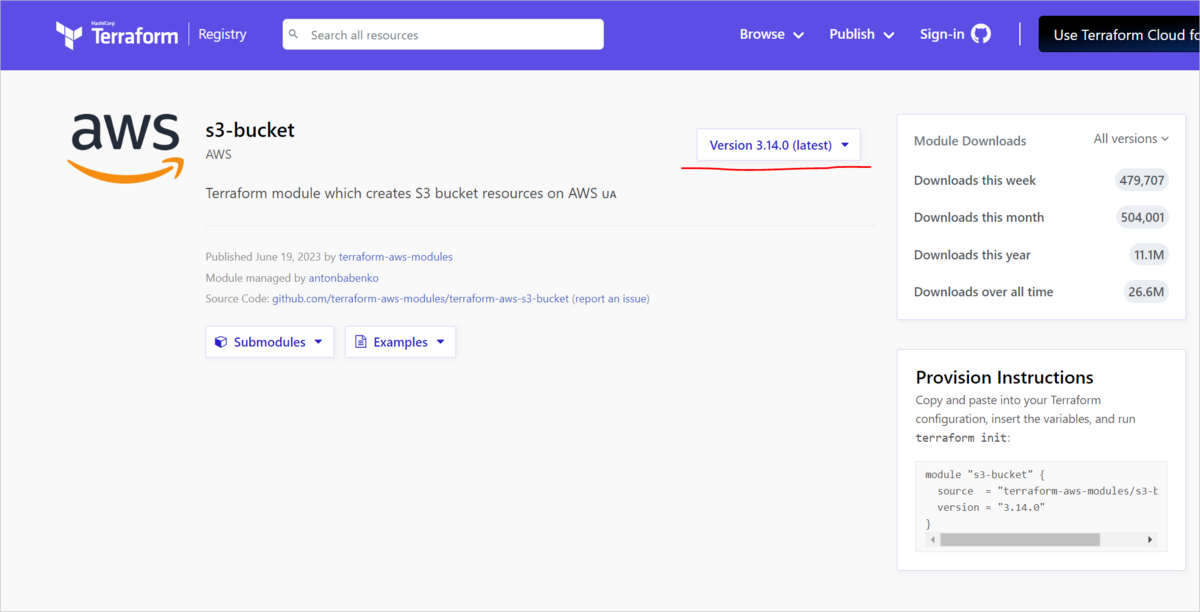Click the code scrollbar left arrow

point(932,540)
